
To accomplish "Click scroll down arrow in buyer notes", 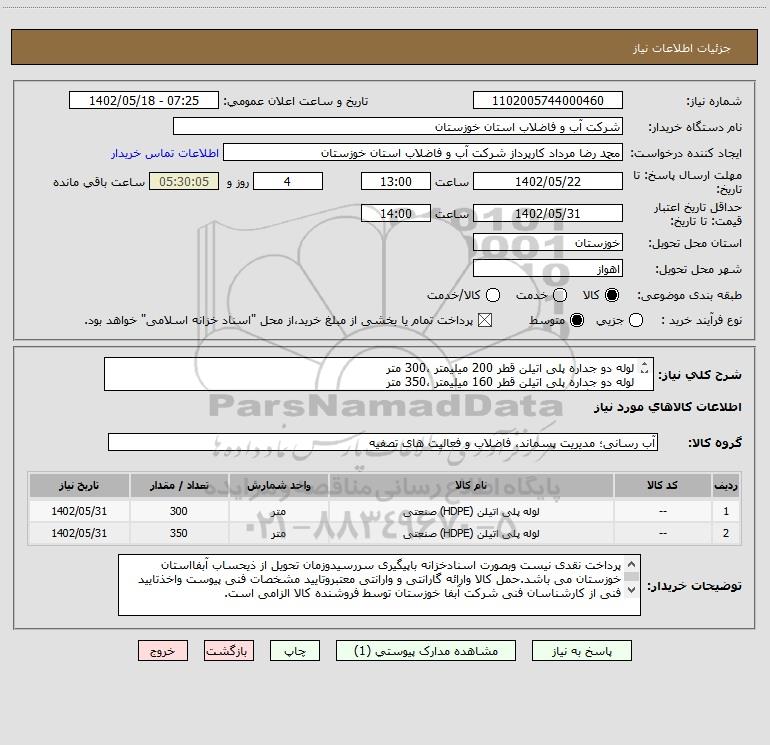I will coord(632,590).
